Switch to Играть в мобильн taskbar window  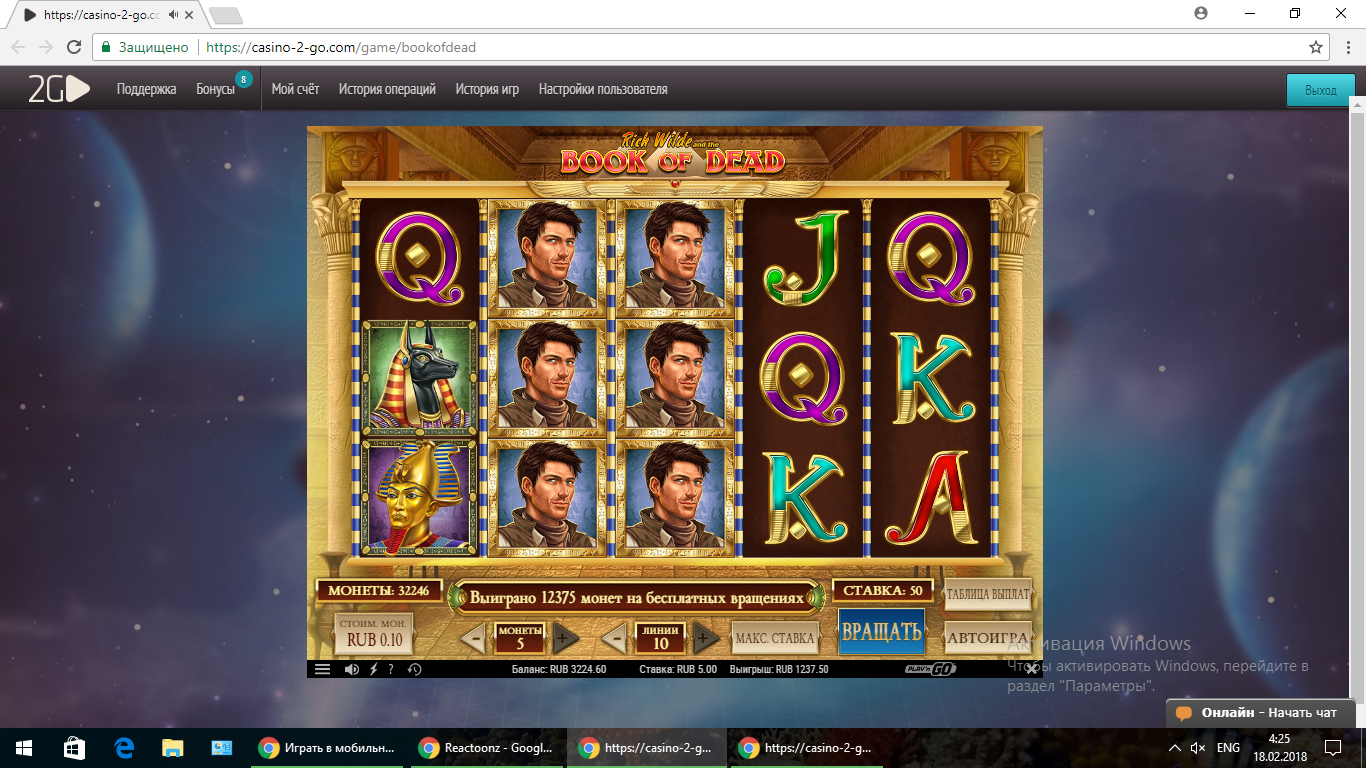(x=328, y=748)
